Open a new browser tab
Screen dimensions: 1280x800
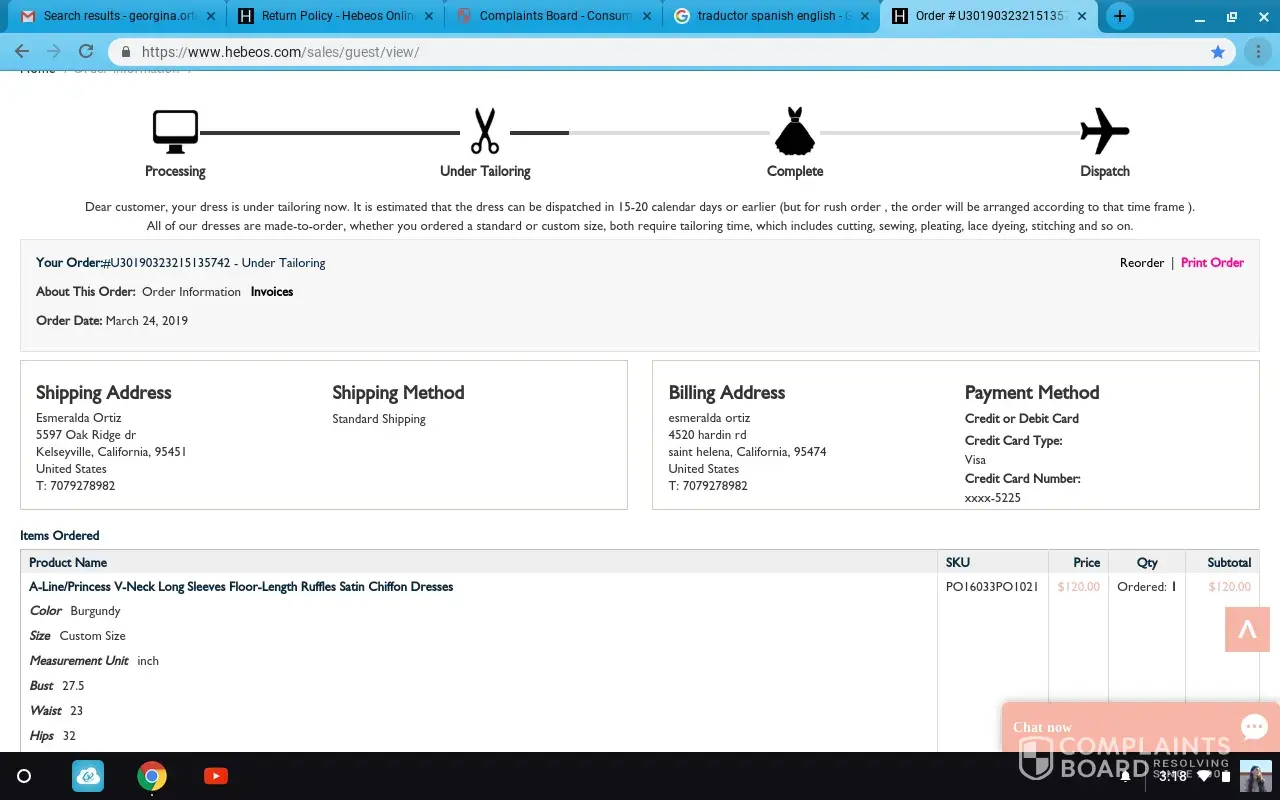point(1120,16)
